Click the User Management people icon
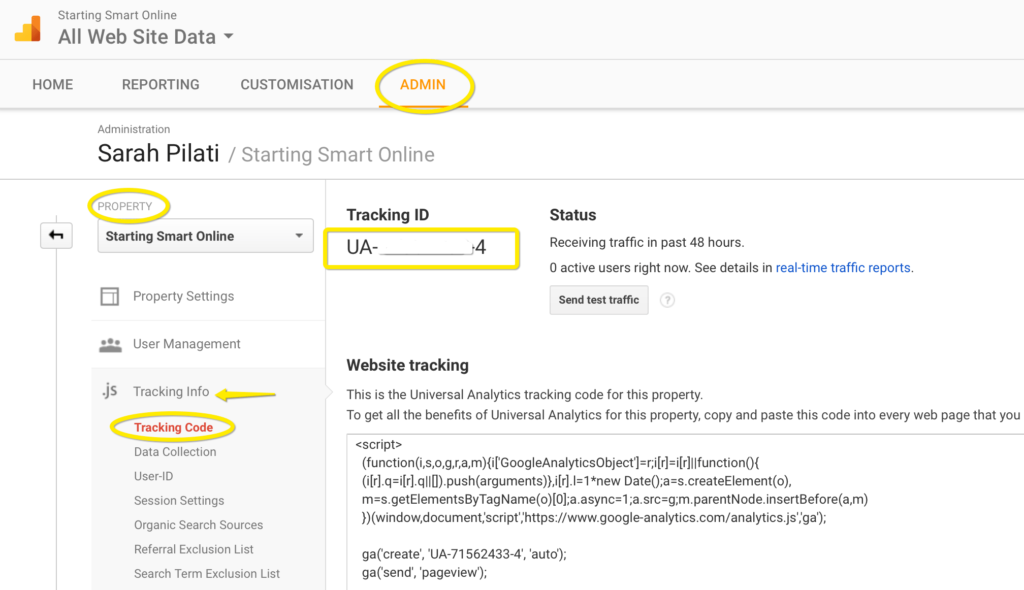The height and width of the screenshot is (590, 1024). pos(110,344)
